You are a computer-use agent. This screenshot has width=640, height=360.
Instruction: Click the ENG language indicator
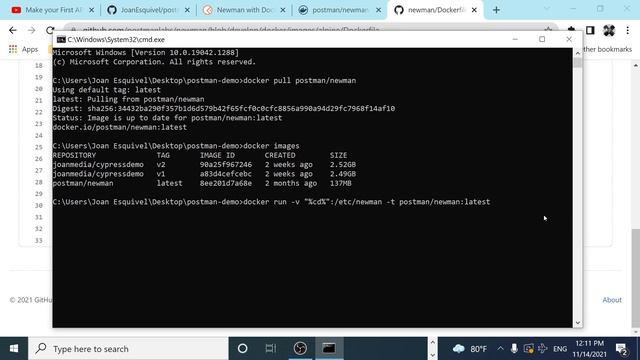point(560,349)
